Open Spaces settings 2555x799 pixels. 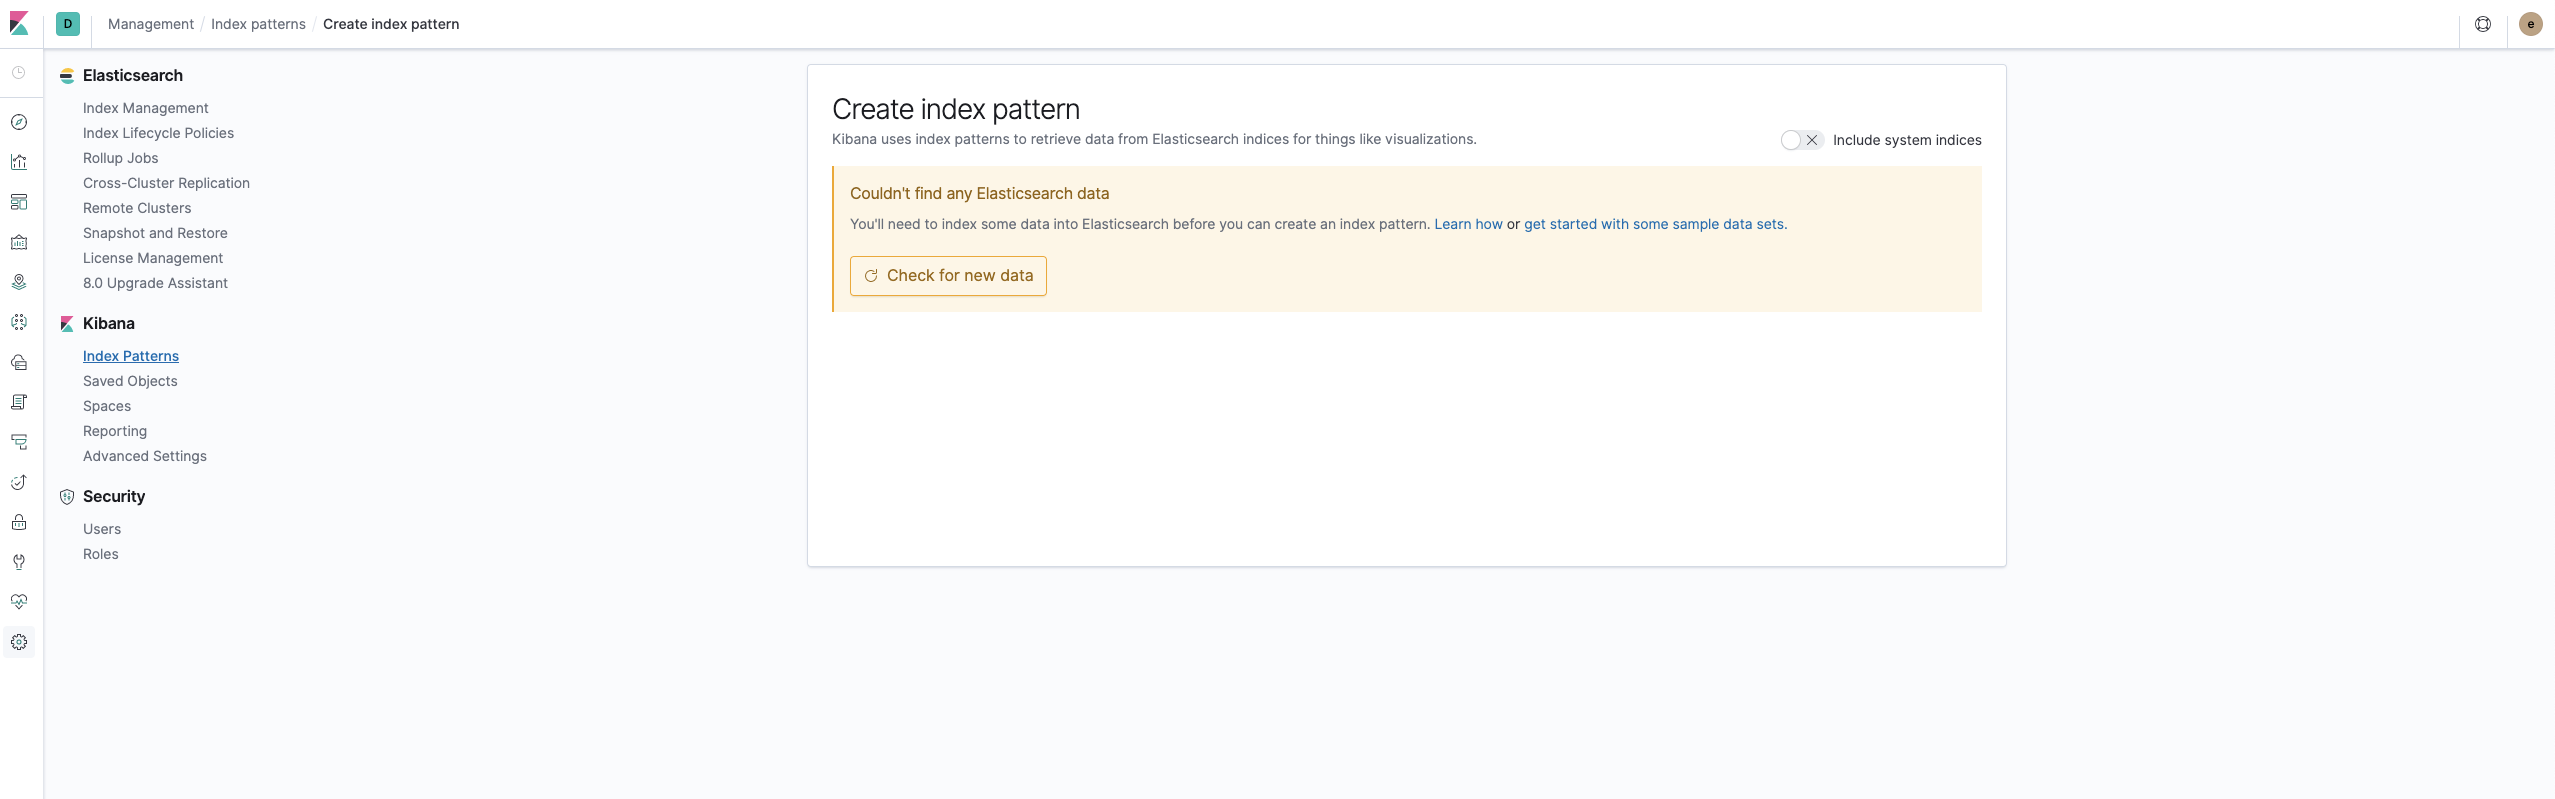(x=107, y=406)
